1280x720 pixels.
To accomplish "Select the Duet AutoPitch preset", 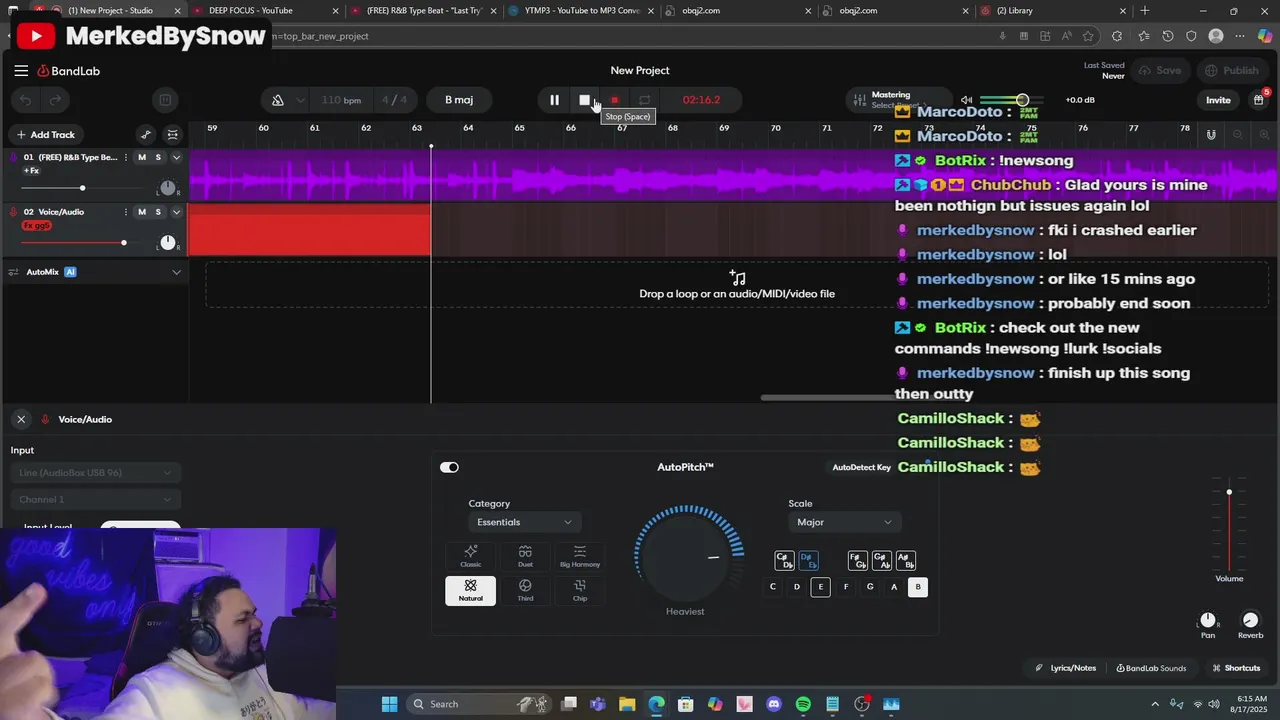I will pyautogui.click(x=525, y=557).
